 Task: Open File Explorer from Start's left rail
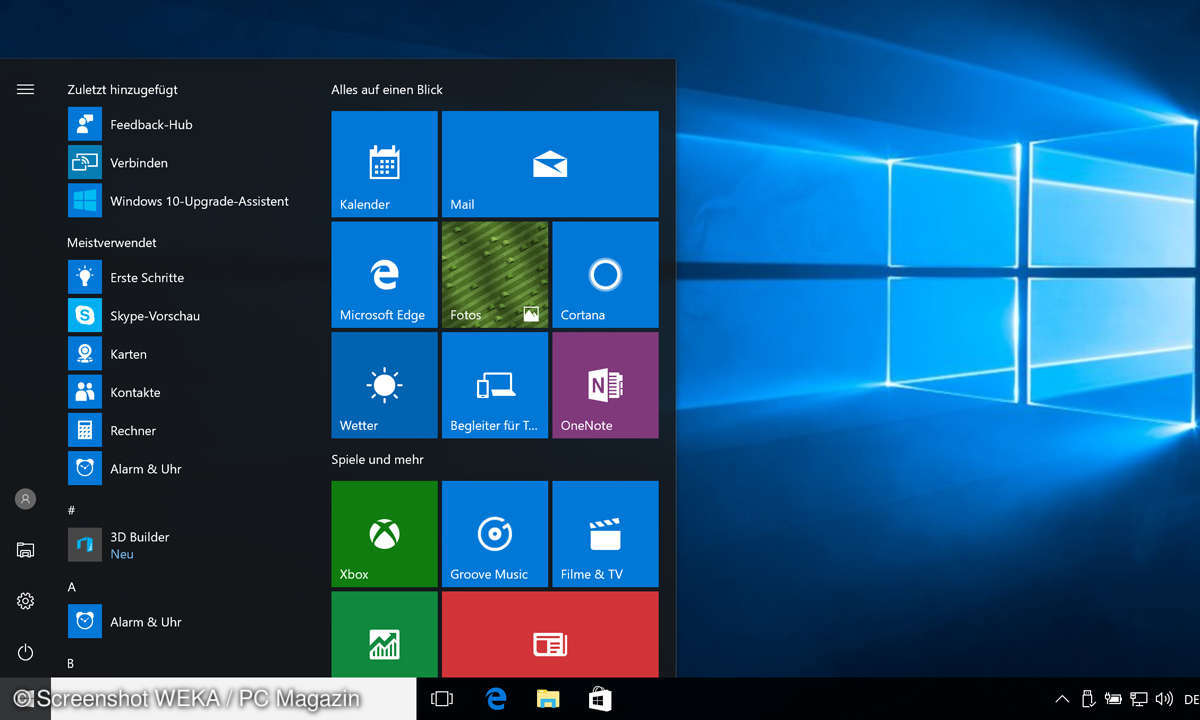coord(26,549)
